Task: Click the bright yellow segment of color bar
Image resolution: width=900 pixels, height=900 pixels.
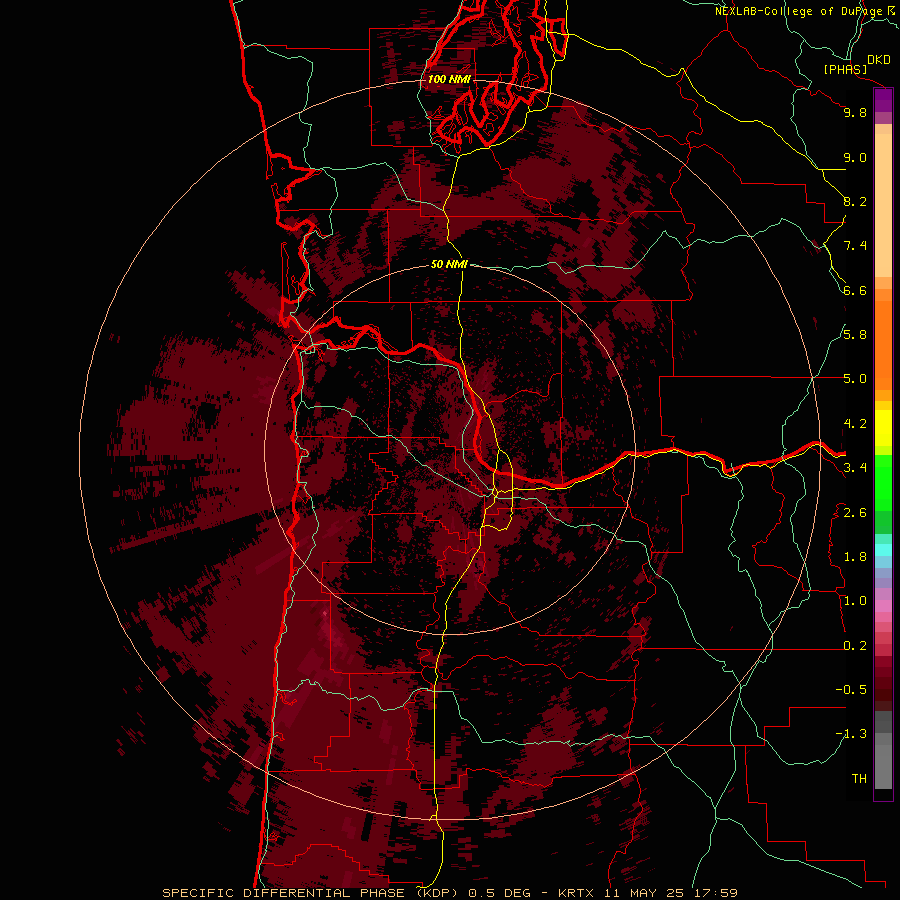Action: (883, 428)
